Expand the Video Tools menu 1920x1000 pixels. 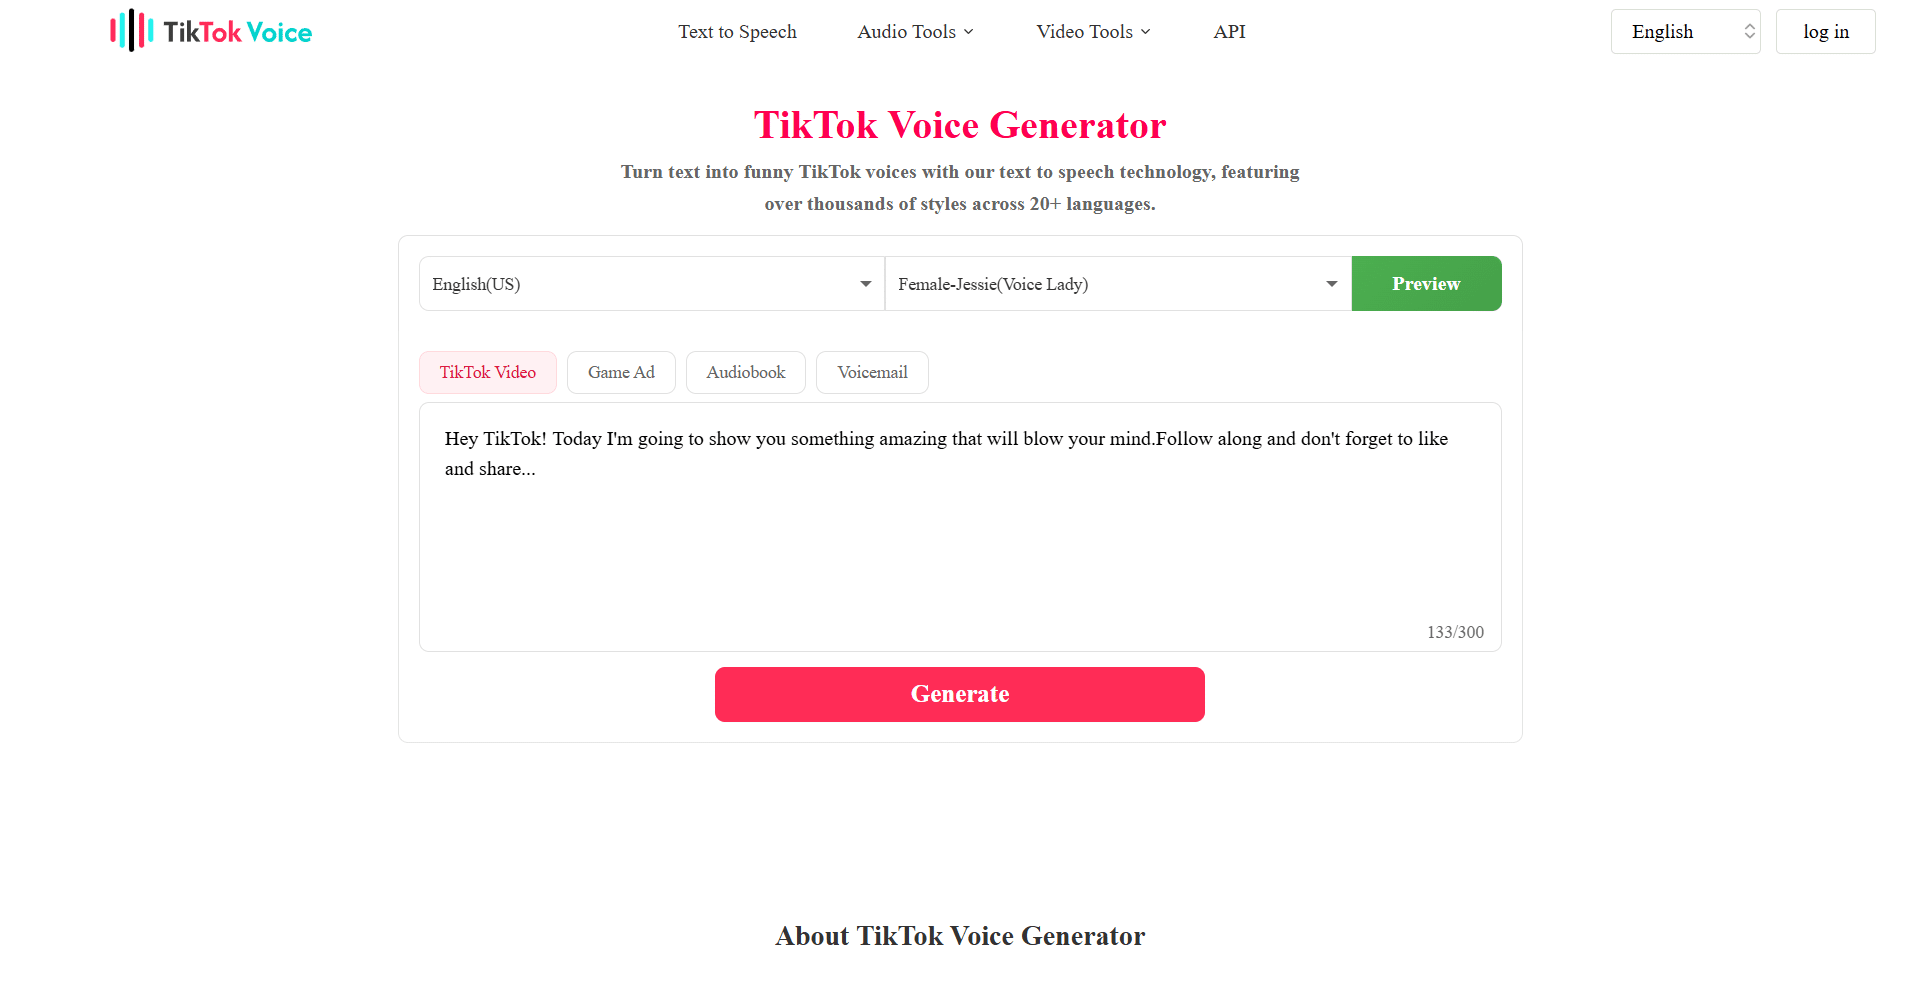coord(1093,32)
